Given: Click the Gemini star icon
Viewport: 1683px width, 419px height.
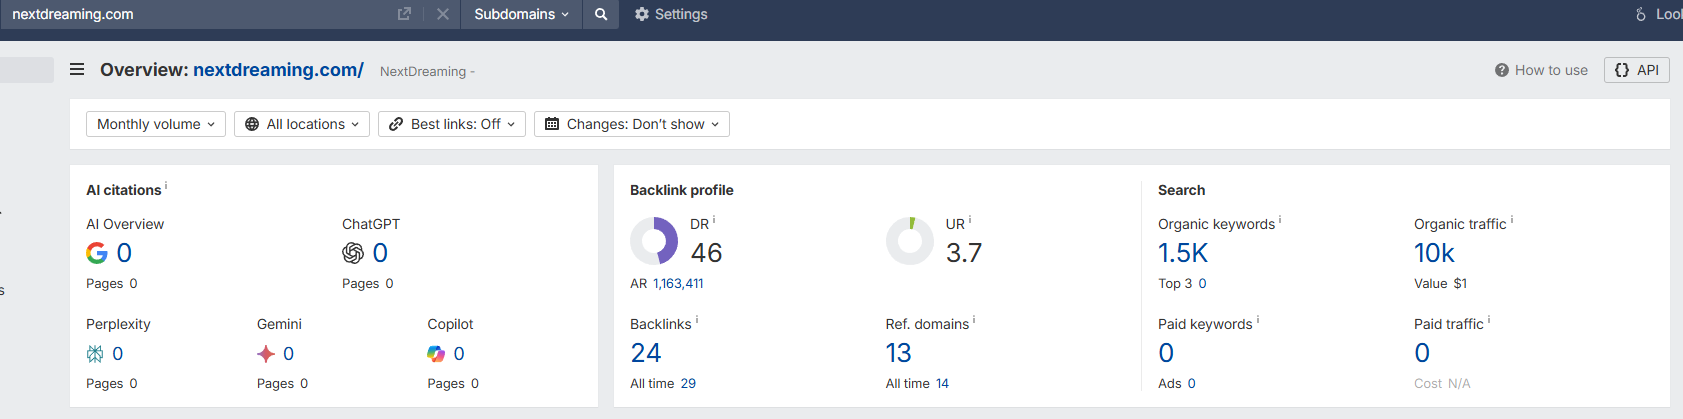Looking at the screenshot, I should pyautogui.click(x=266, y=353).
